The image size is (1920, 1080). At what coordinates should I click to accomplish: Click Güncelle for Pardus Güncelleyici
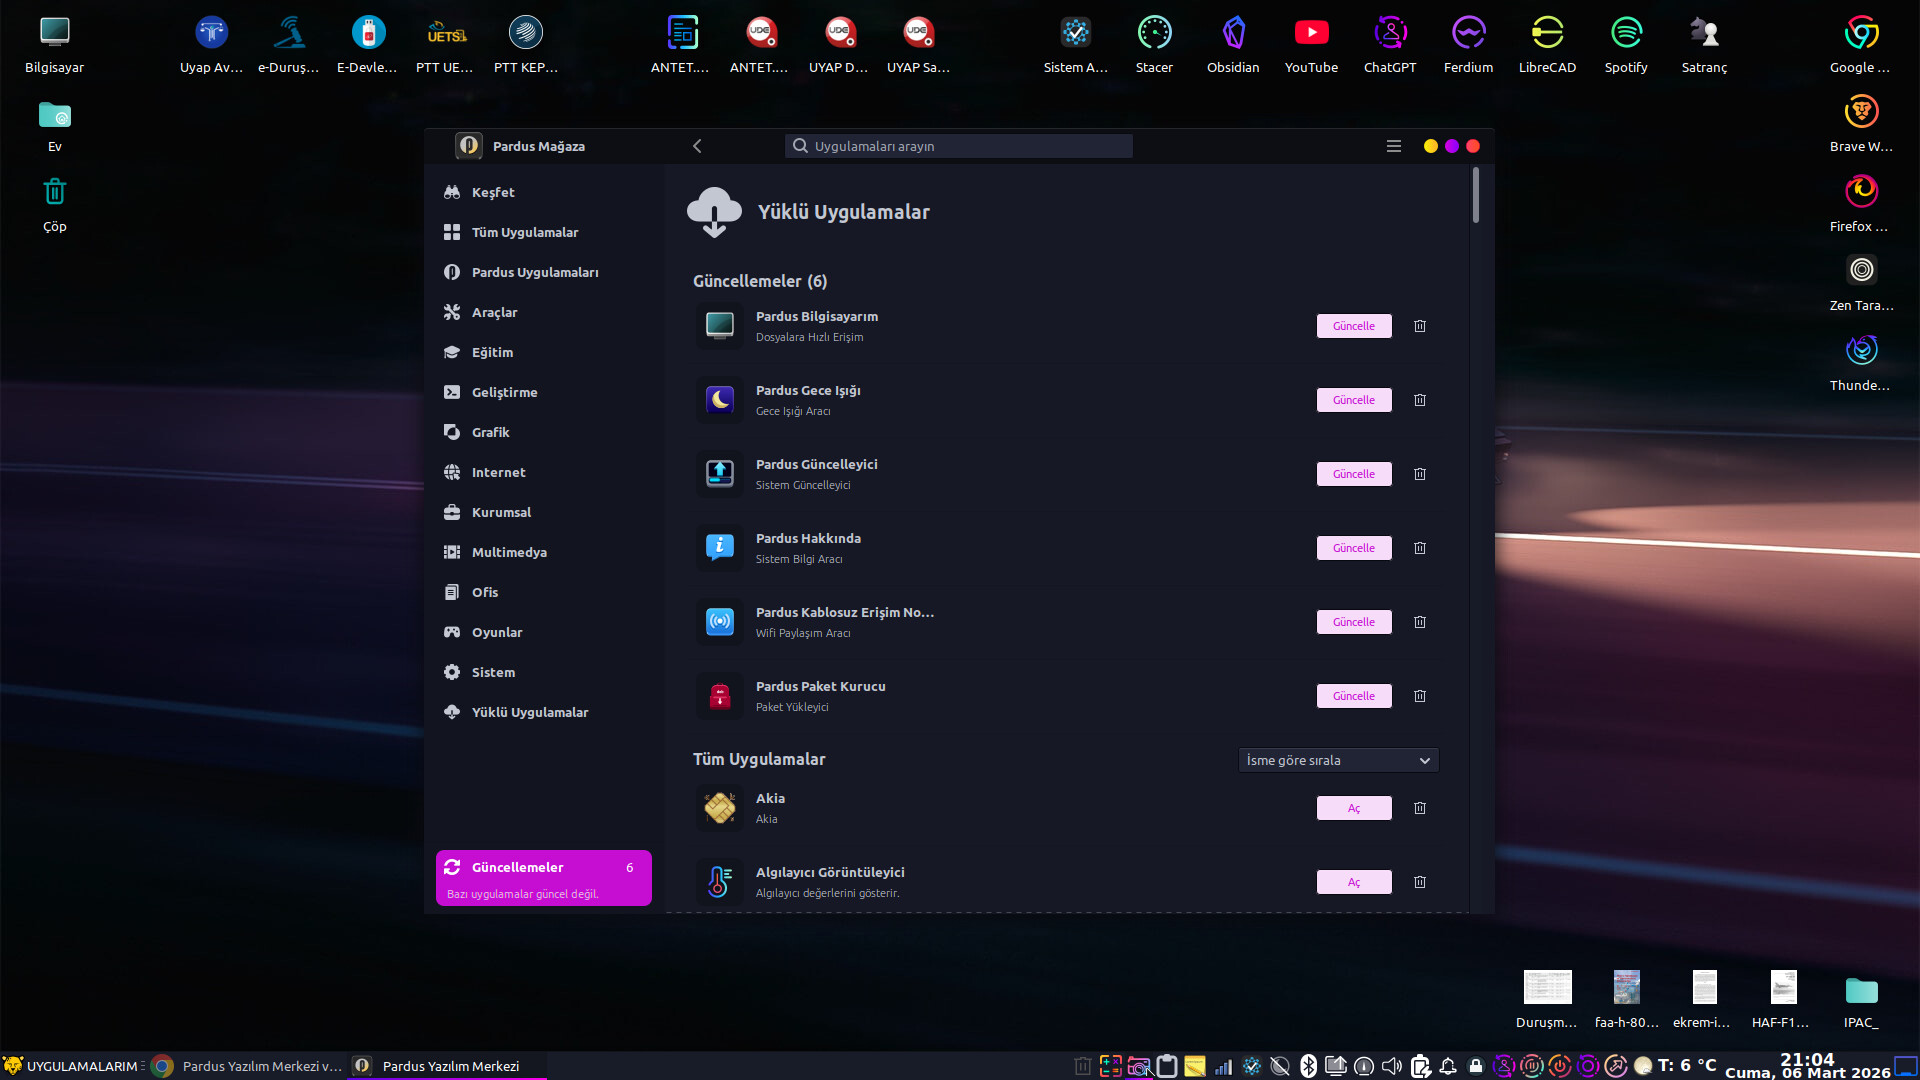(x=1353, y=474)
